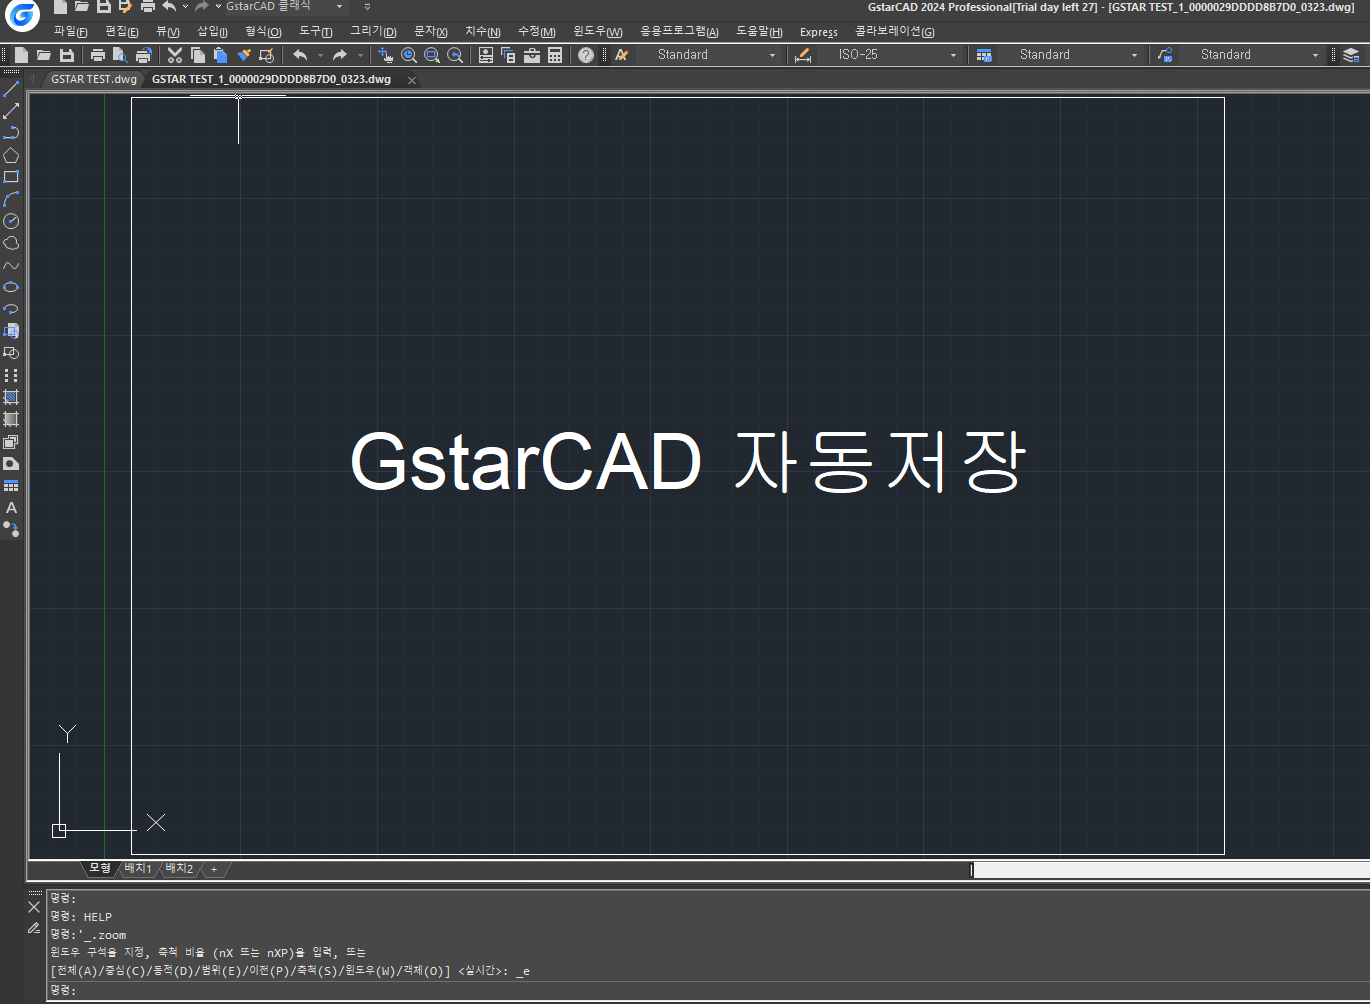
Task: Select the Revision cloud tool
Action: pos(11,243)
